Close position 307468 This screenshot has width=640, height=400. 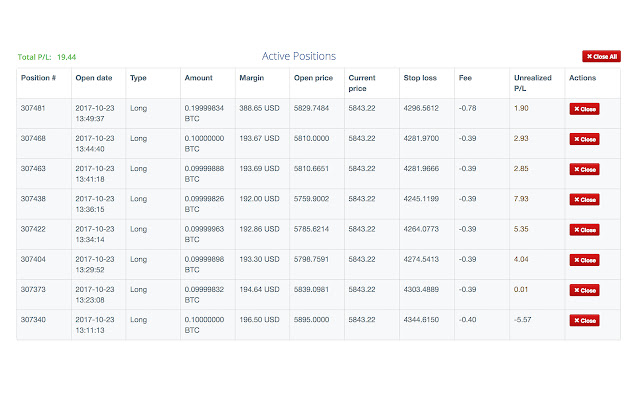[x=584, y=139]
